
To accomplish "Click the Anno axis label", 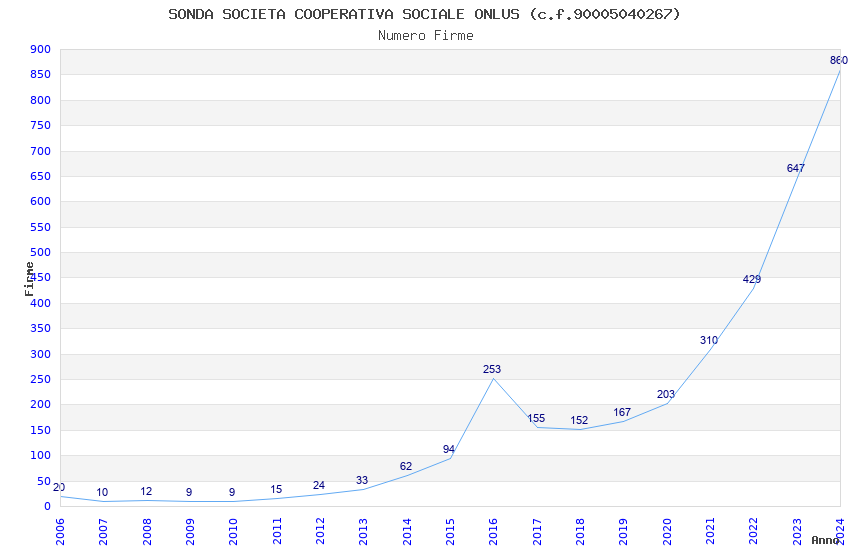I will coord(826,540).
